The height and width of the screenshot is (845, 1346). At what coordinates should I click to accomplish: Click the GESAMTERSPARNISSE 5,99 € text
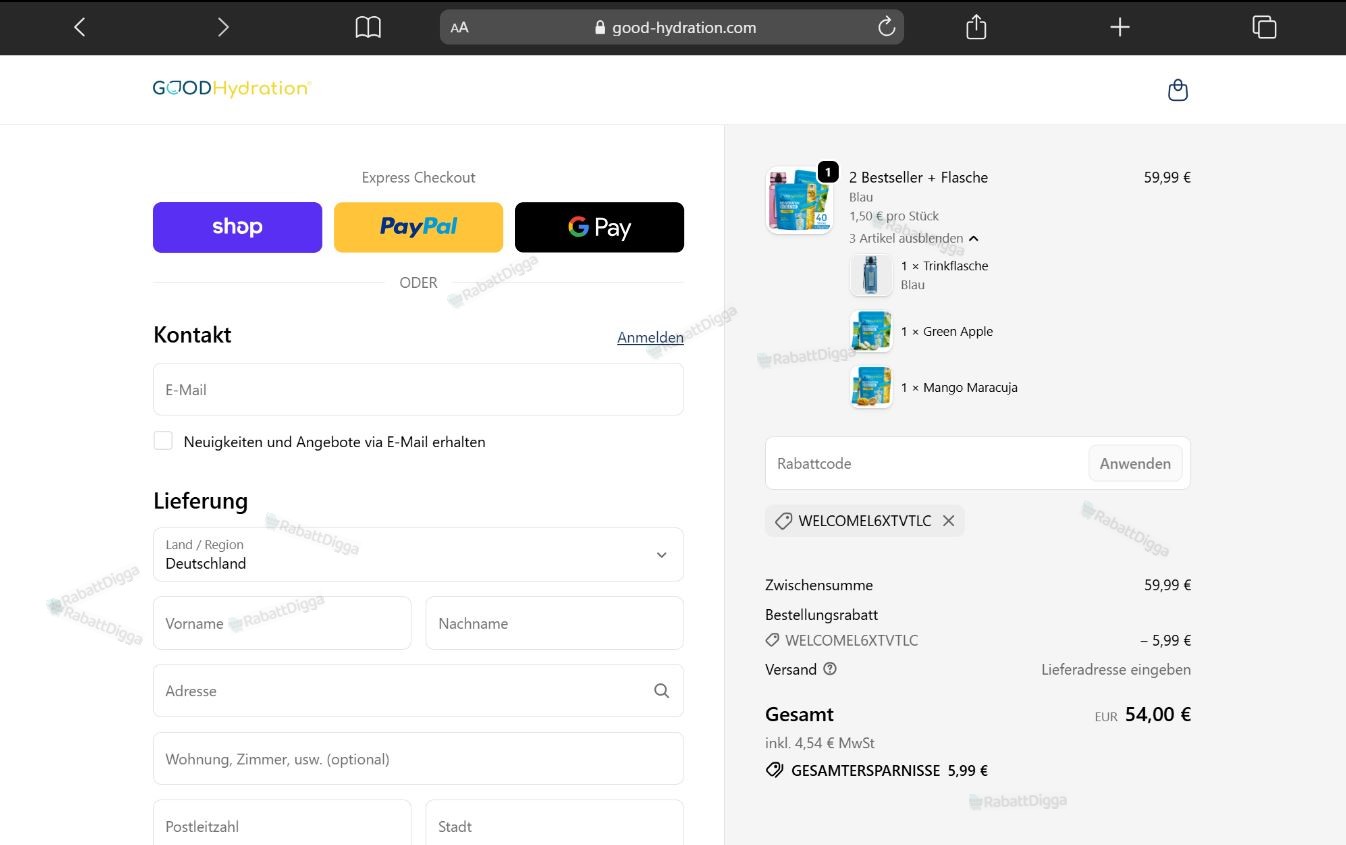pyautogui.click(x=889, y=771)
